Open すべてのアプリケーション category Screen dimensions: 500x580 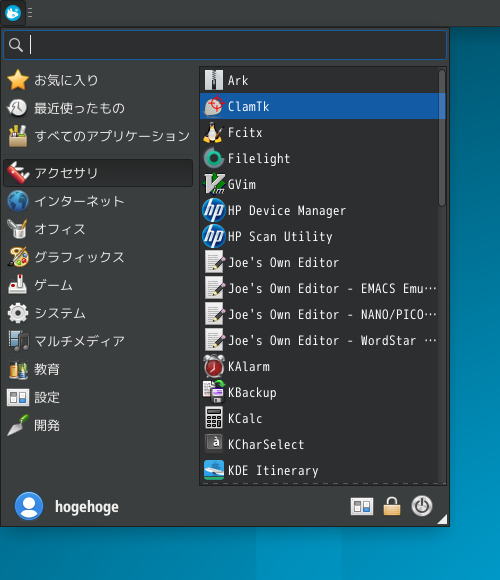point(98,136)
